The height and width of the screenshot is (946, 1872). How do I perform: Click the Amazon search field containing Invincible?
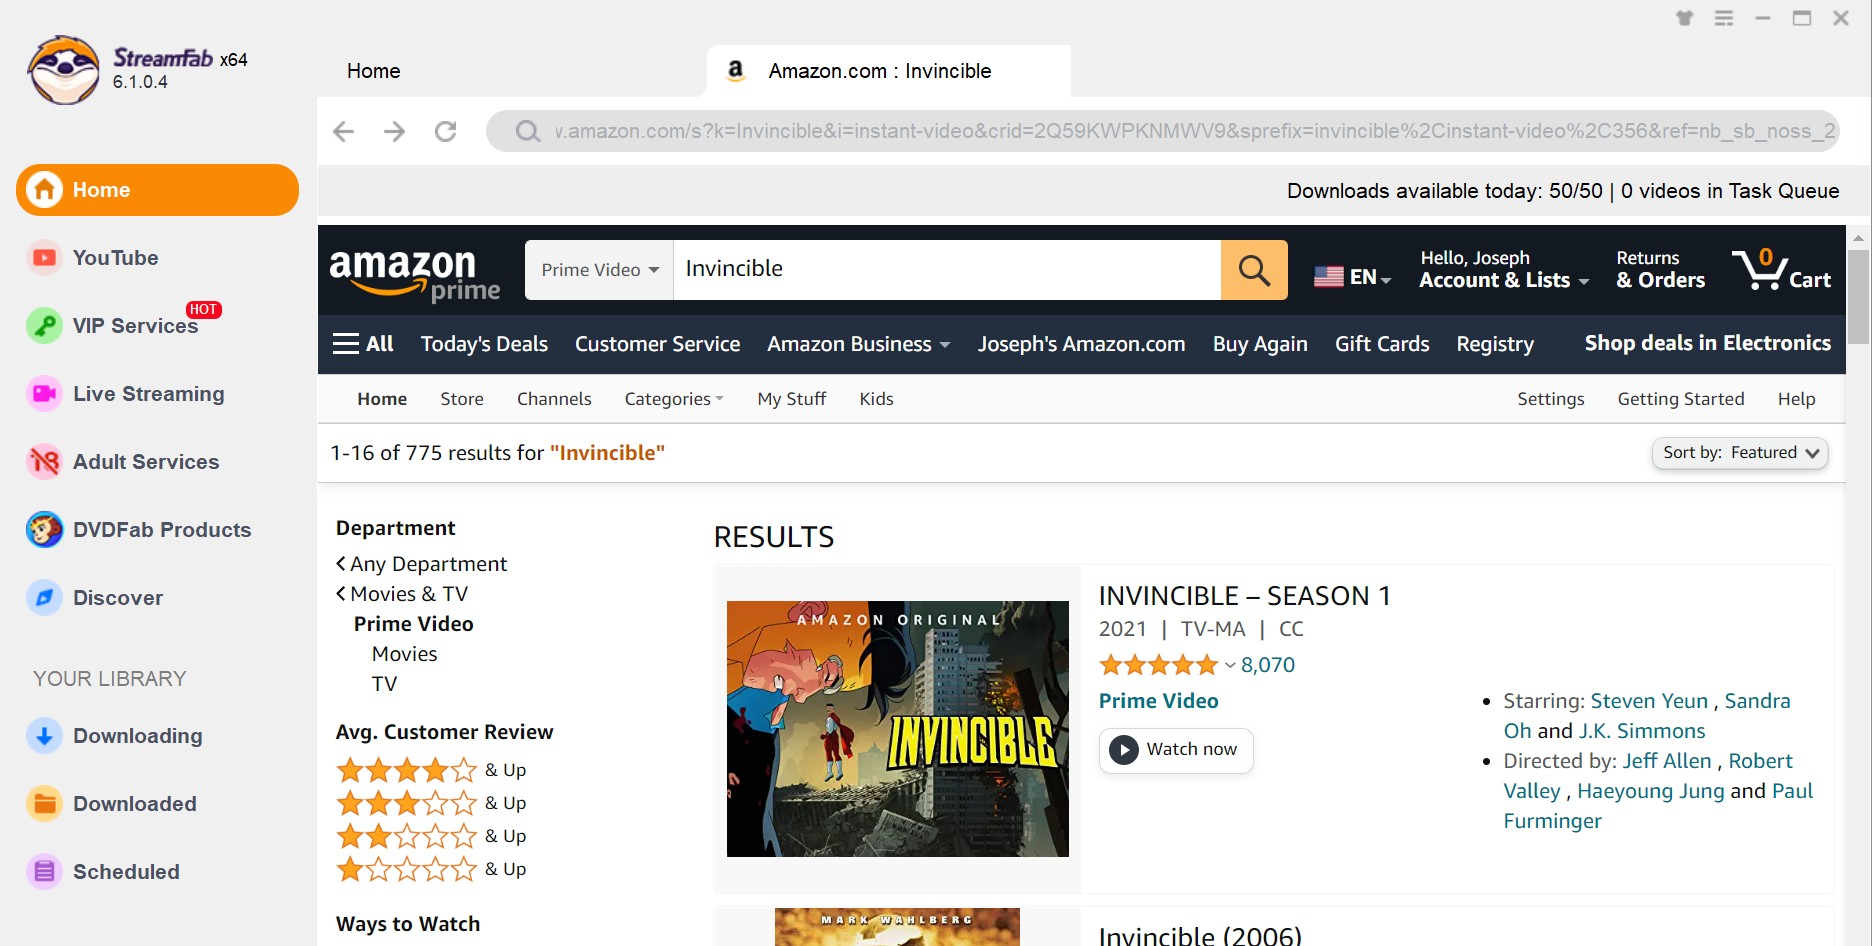947,270
